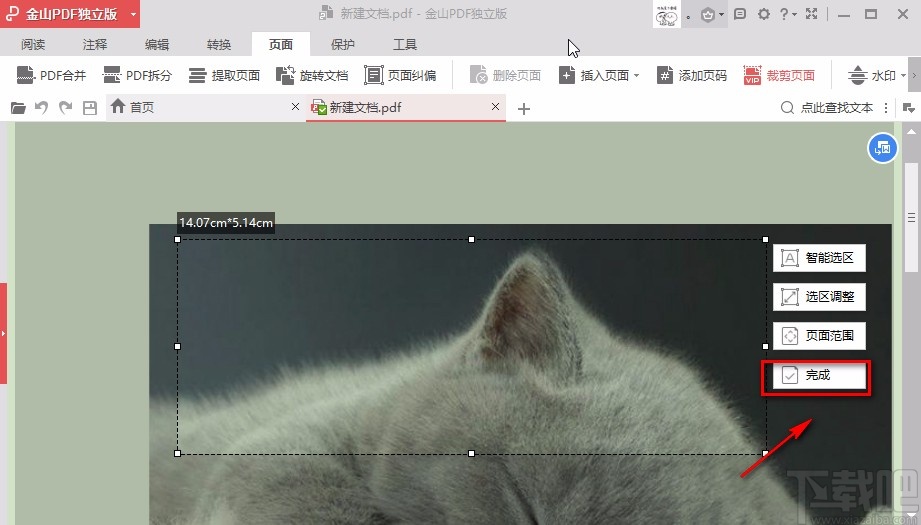
Task: Switch to the 首页 home tab
Action: (x=206, y=107)
